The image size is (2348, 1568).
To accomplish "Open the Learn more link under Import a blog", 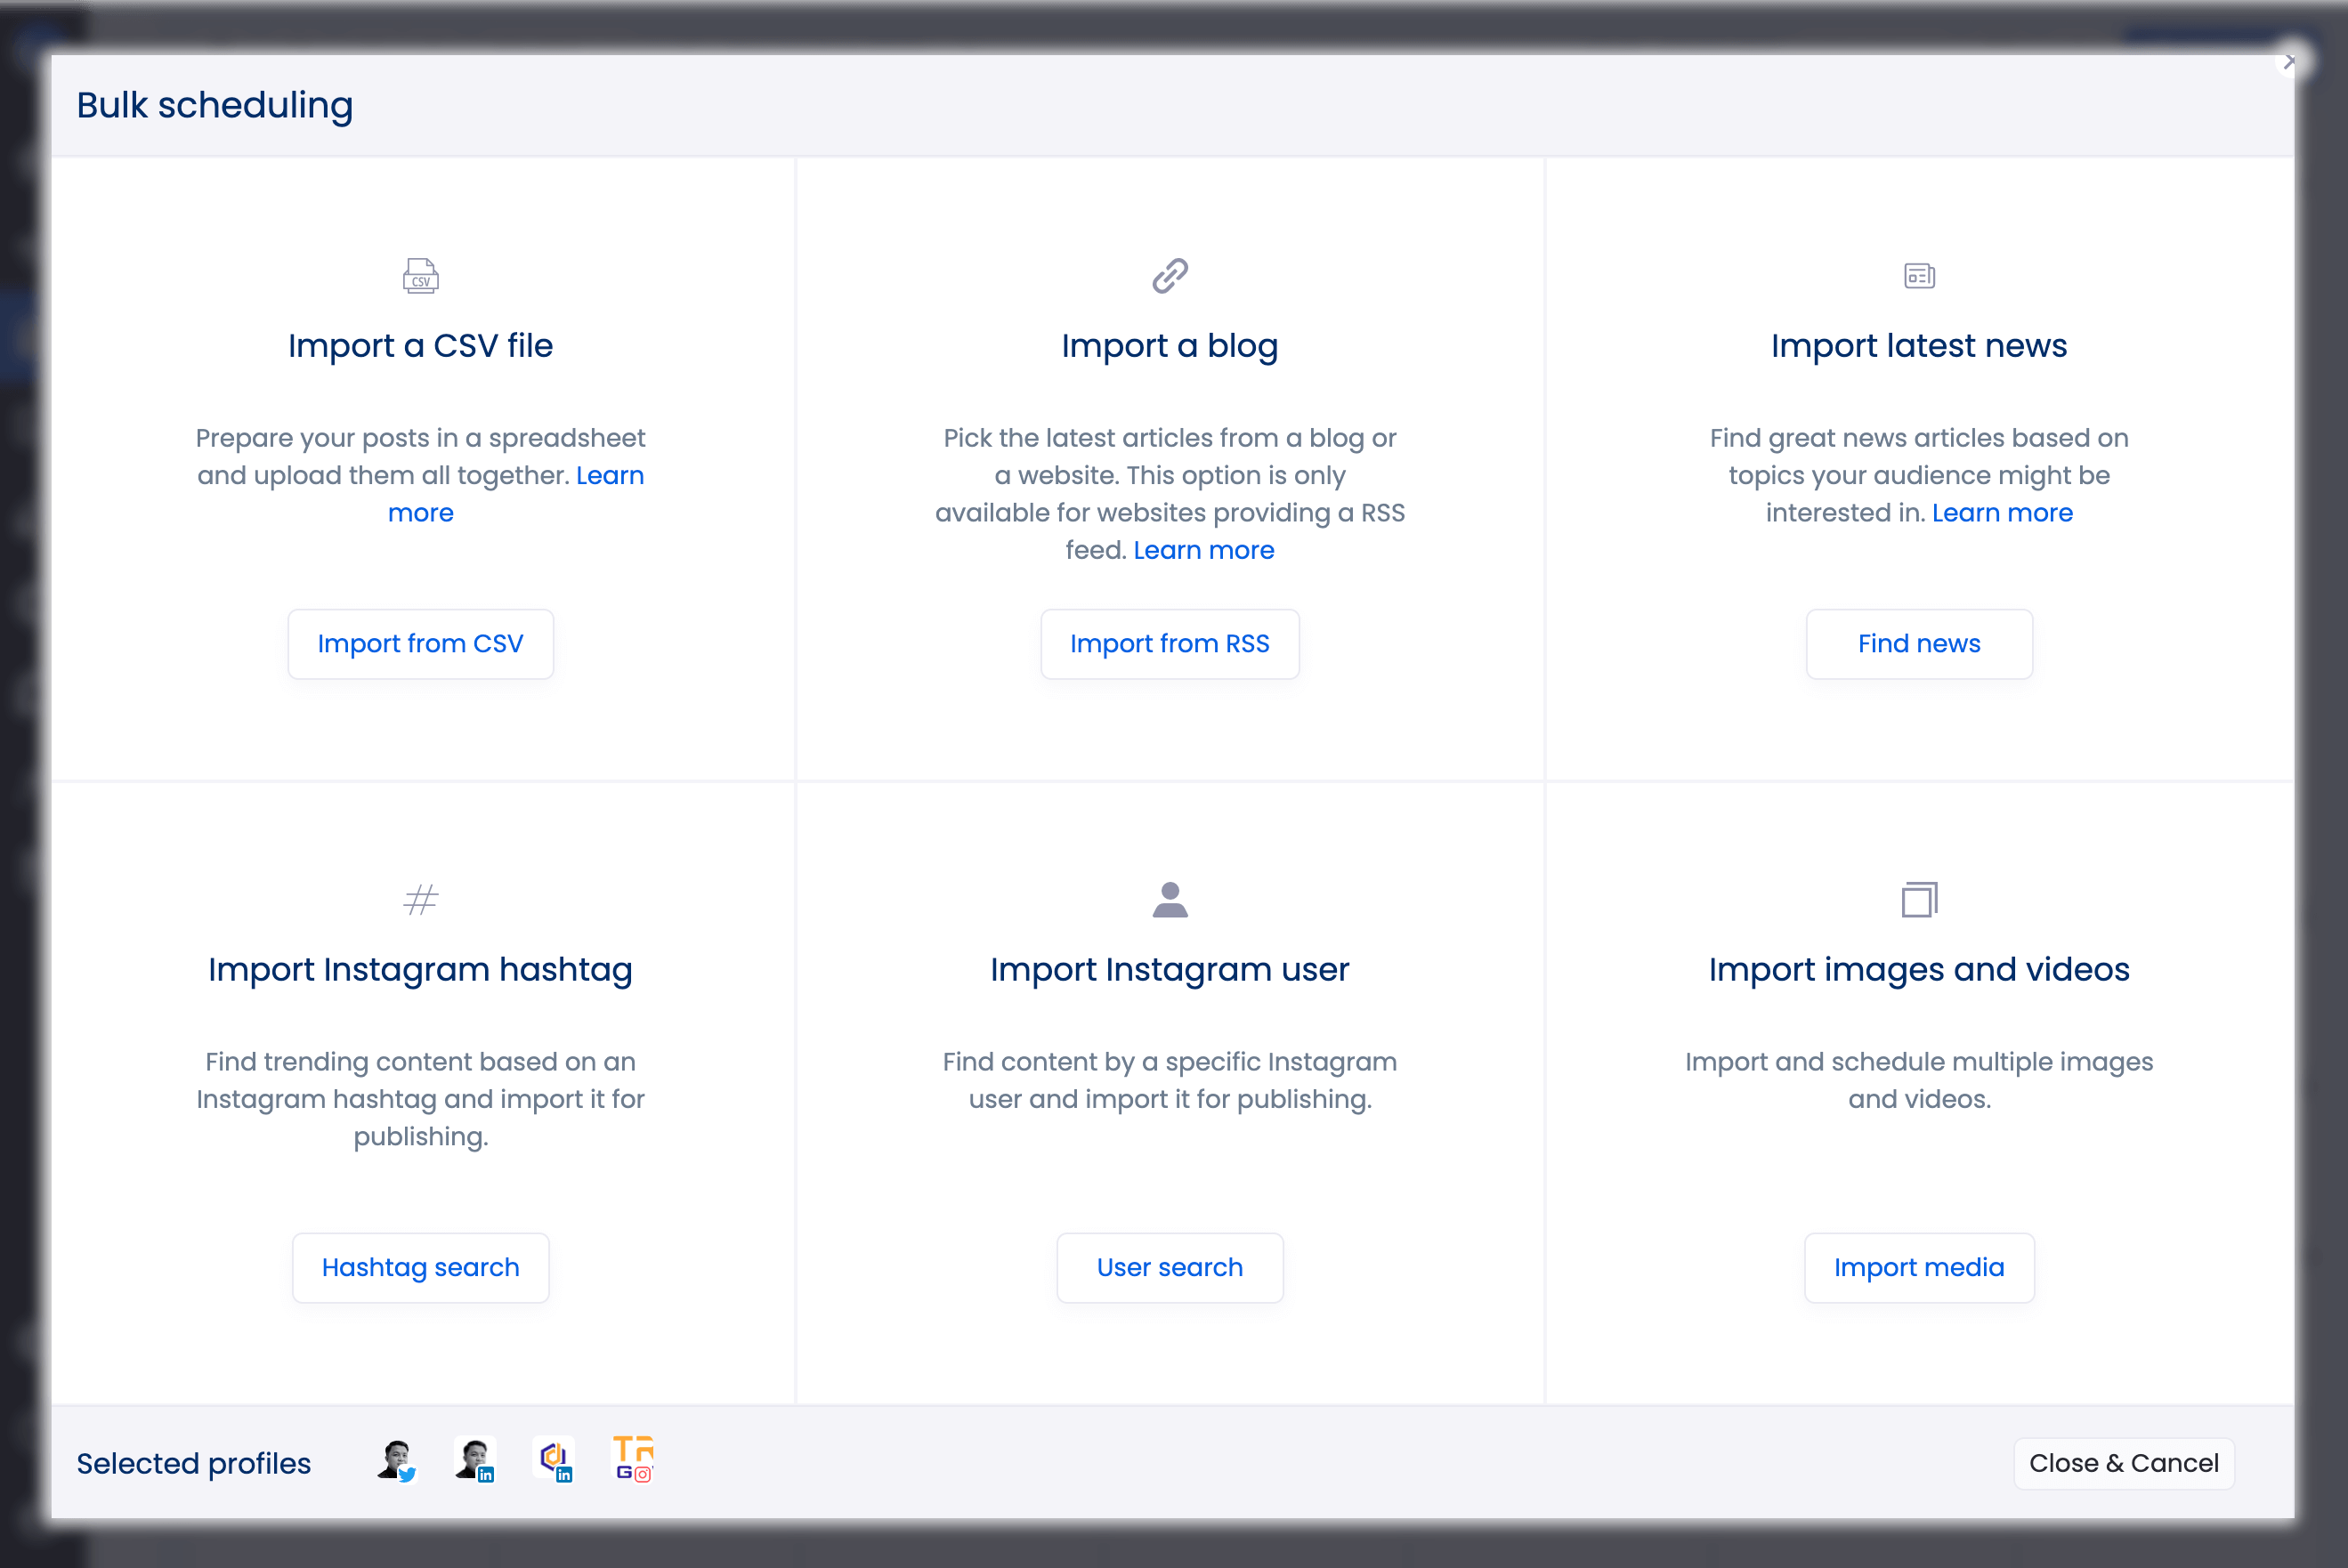I will (x=1204, y=550).
